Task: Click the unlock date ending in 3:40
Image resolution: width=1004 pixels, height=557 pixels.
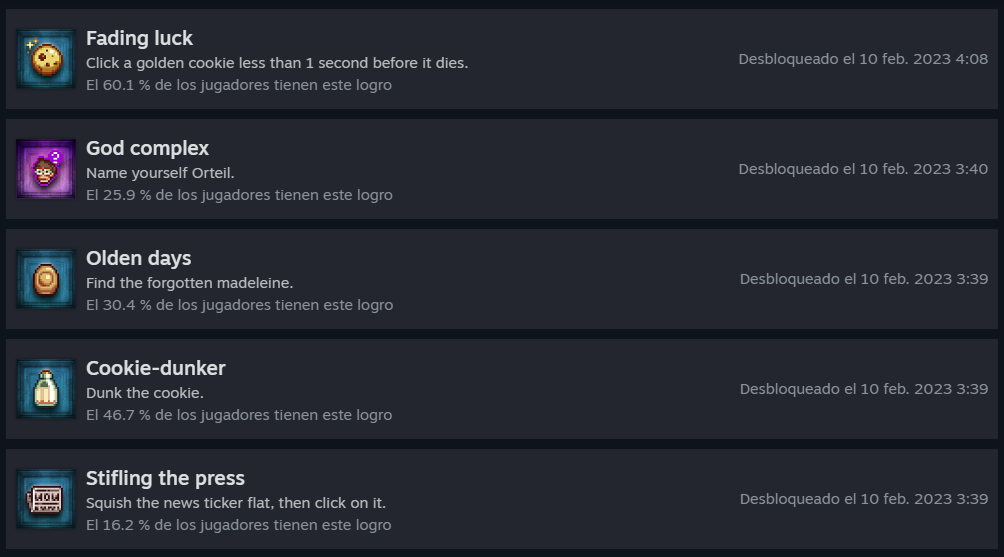Action: pos(862,169)
